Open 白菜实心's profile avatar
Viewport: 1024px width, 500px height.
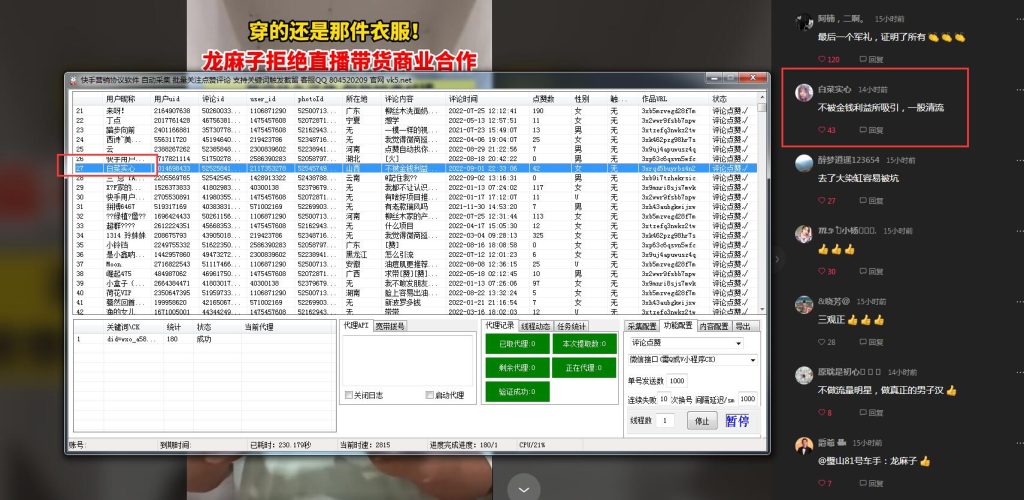[x=804, y=92]
